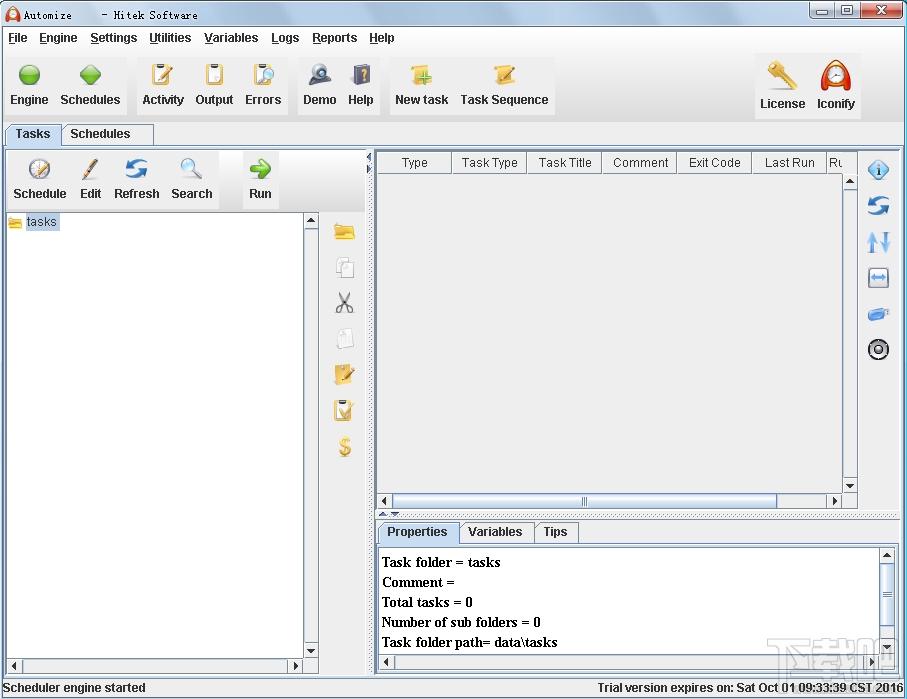Open the Tips tab
This screenshot has height=699, width=907.
[555, 532]
